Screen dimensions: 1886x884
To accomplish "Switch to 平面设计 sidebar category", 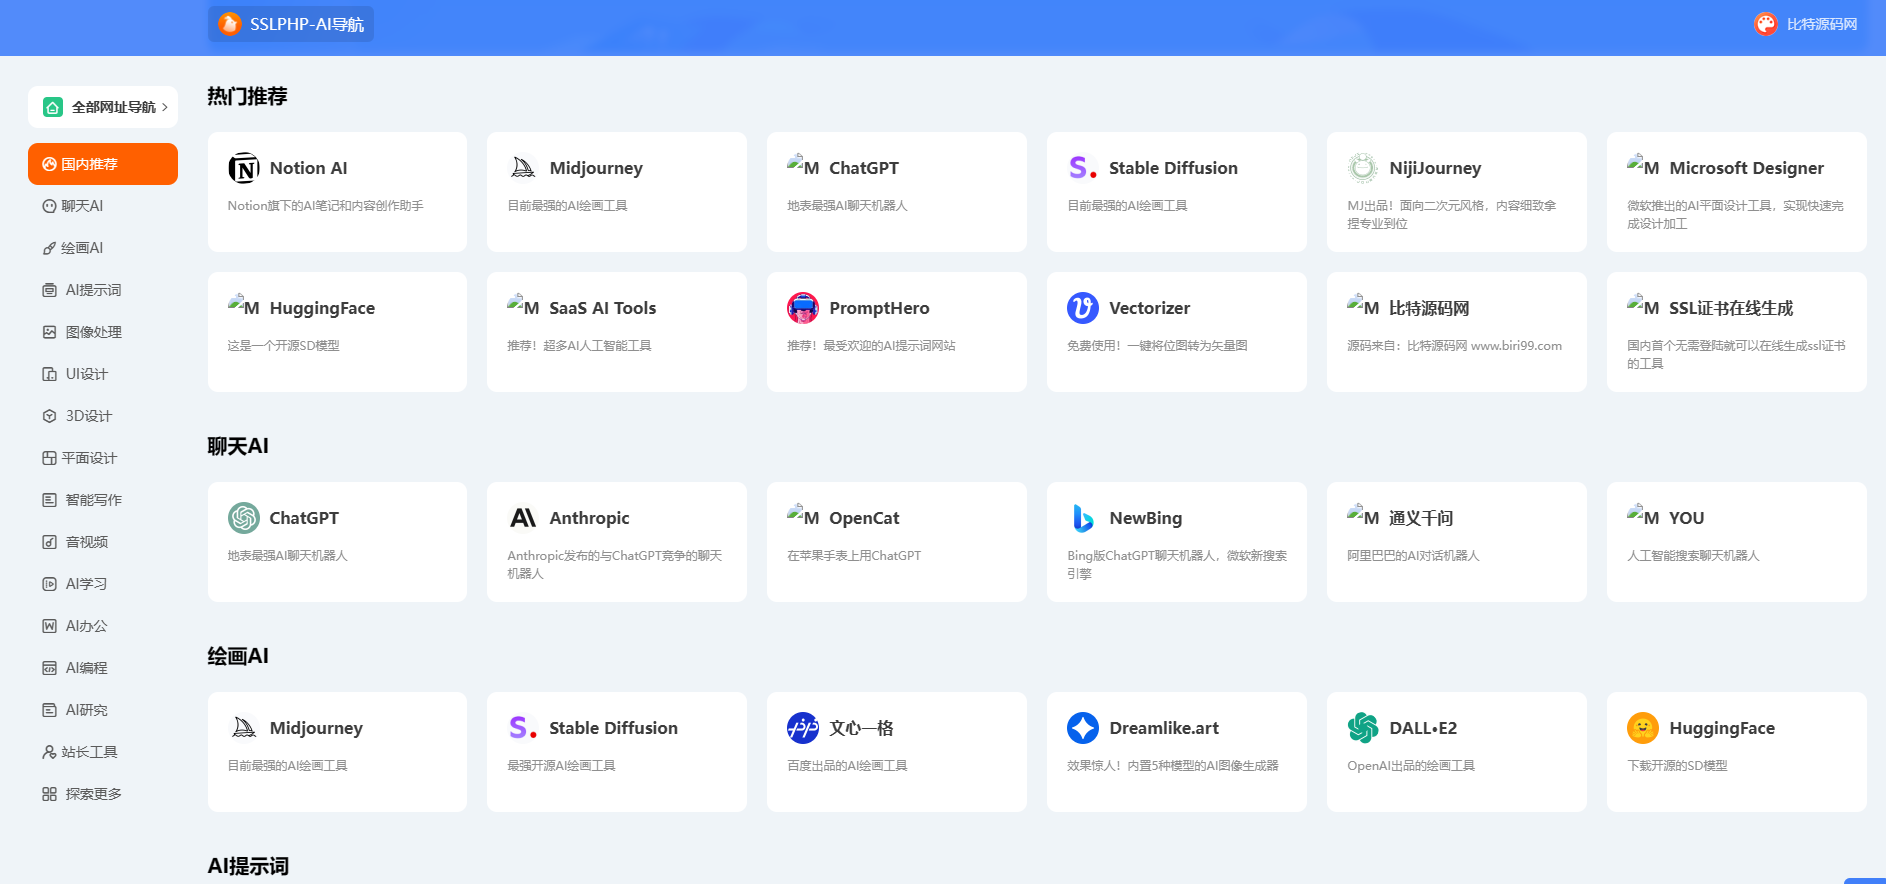I will 103,458.
